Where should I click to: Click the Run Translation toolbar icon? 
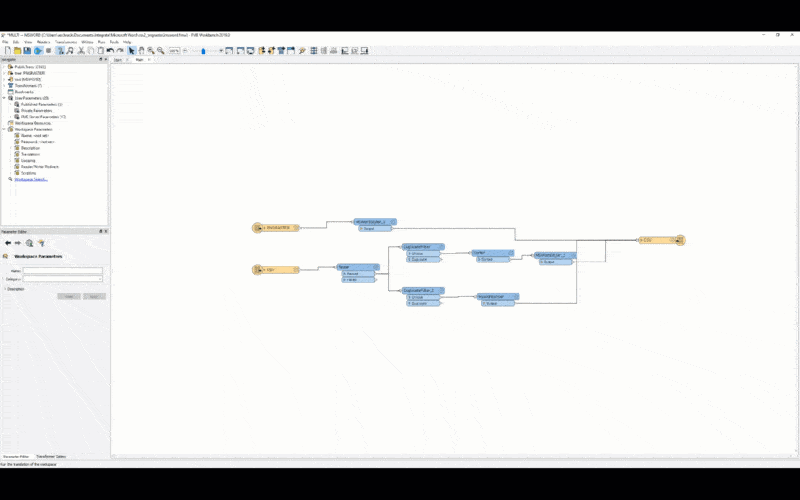coord(38,50)
